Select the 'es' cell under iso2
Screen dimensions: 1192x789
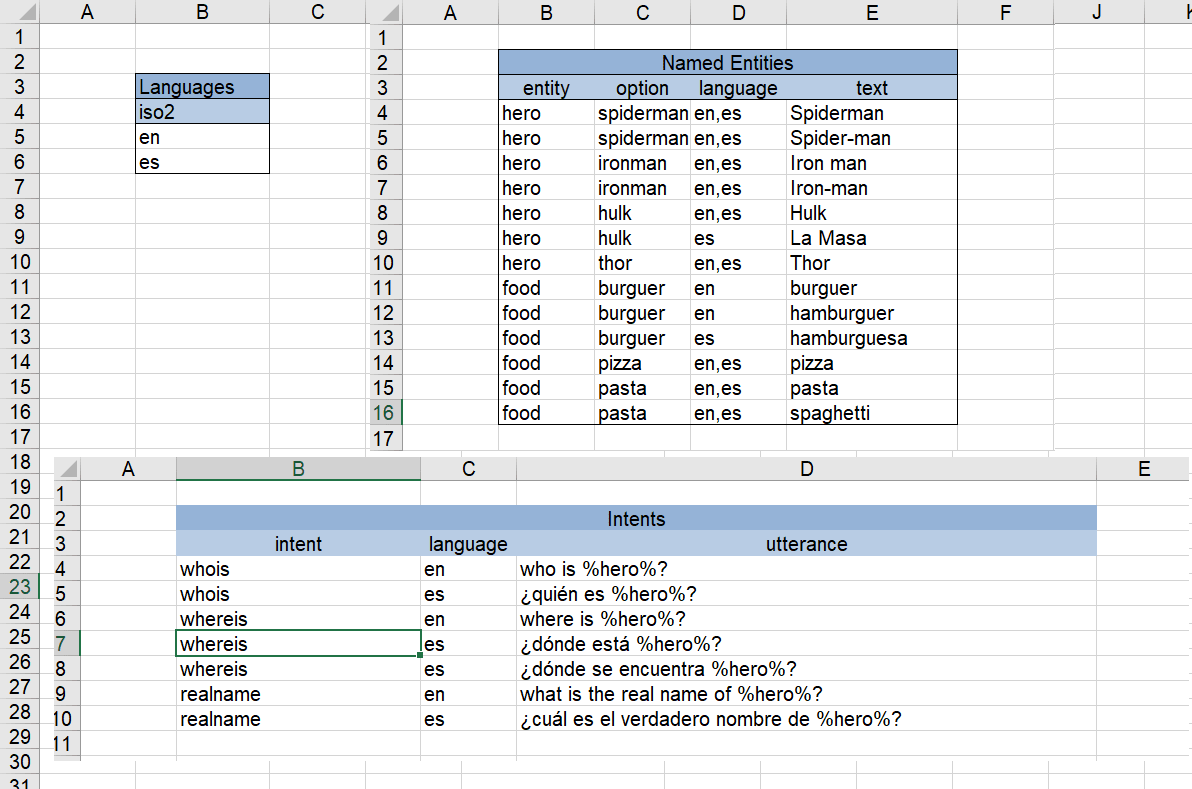point(202,162)
